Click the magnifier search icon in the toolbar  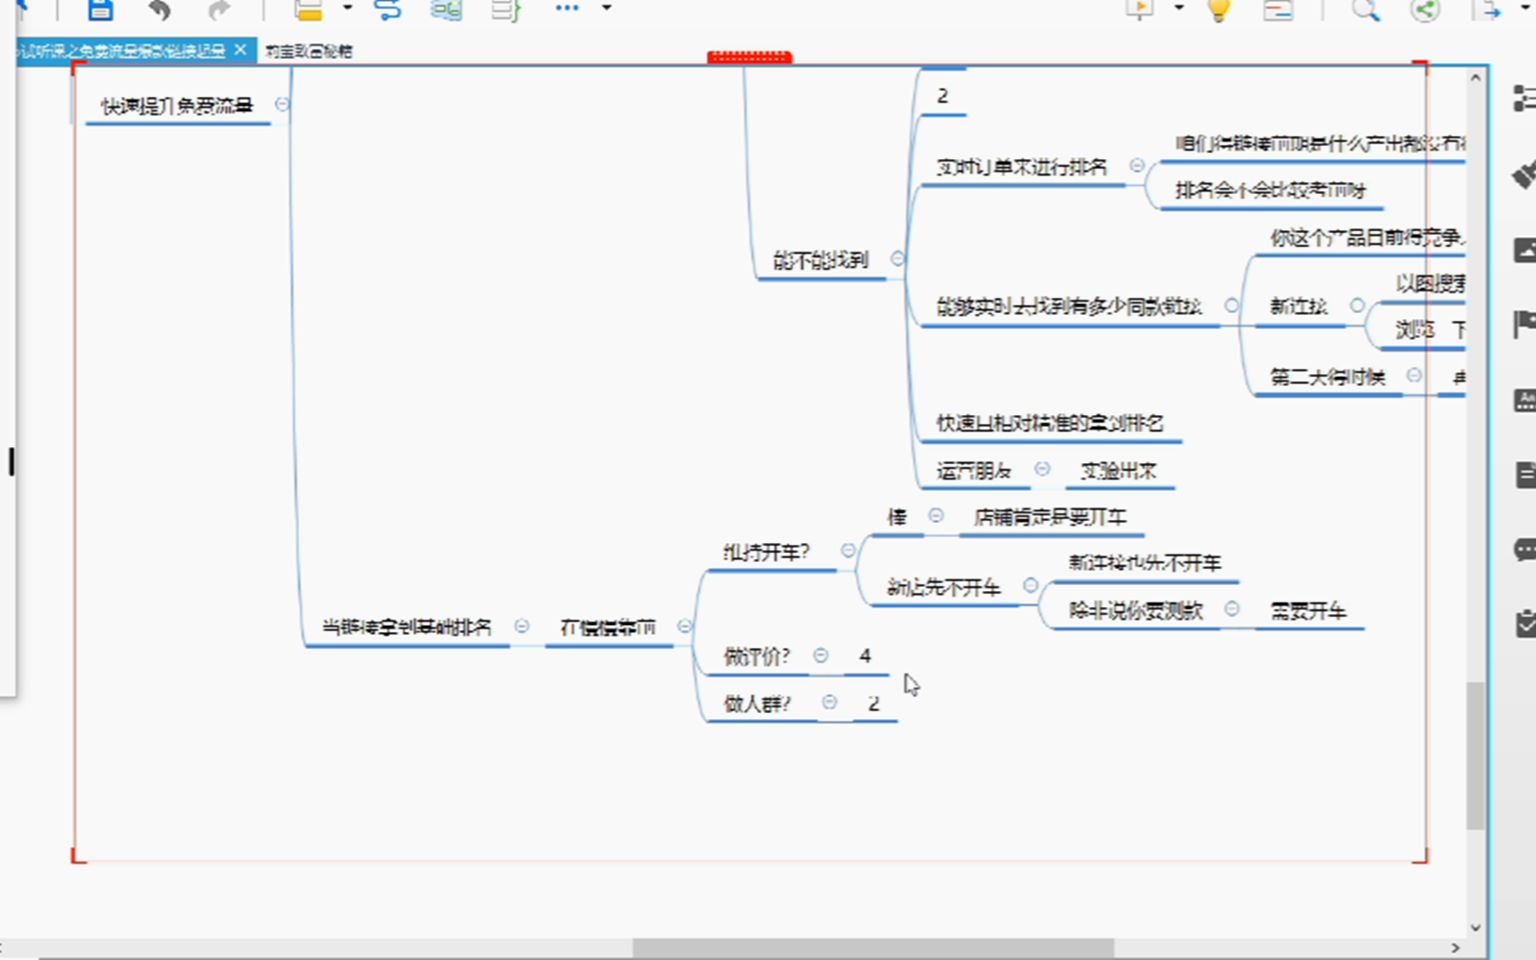click(1365, 9)
